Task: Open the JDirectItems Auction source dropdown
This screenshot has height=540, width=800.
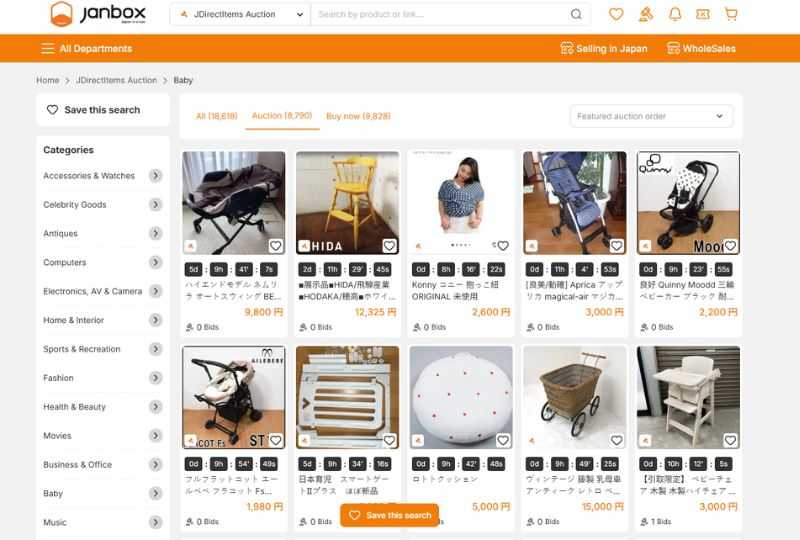Action: 241,14
